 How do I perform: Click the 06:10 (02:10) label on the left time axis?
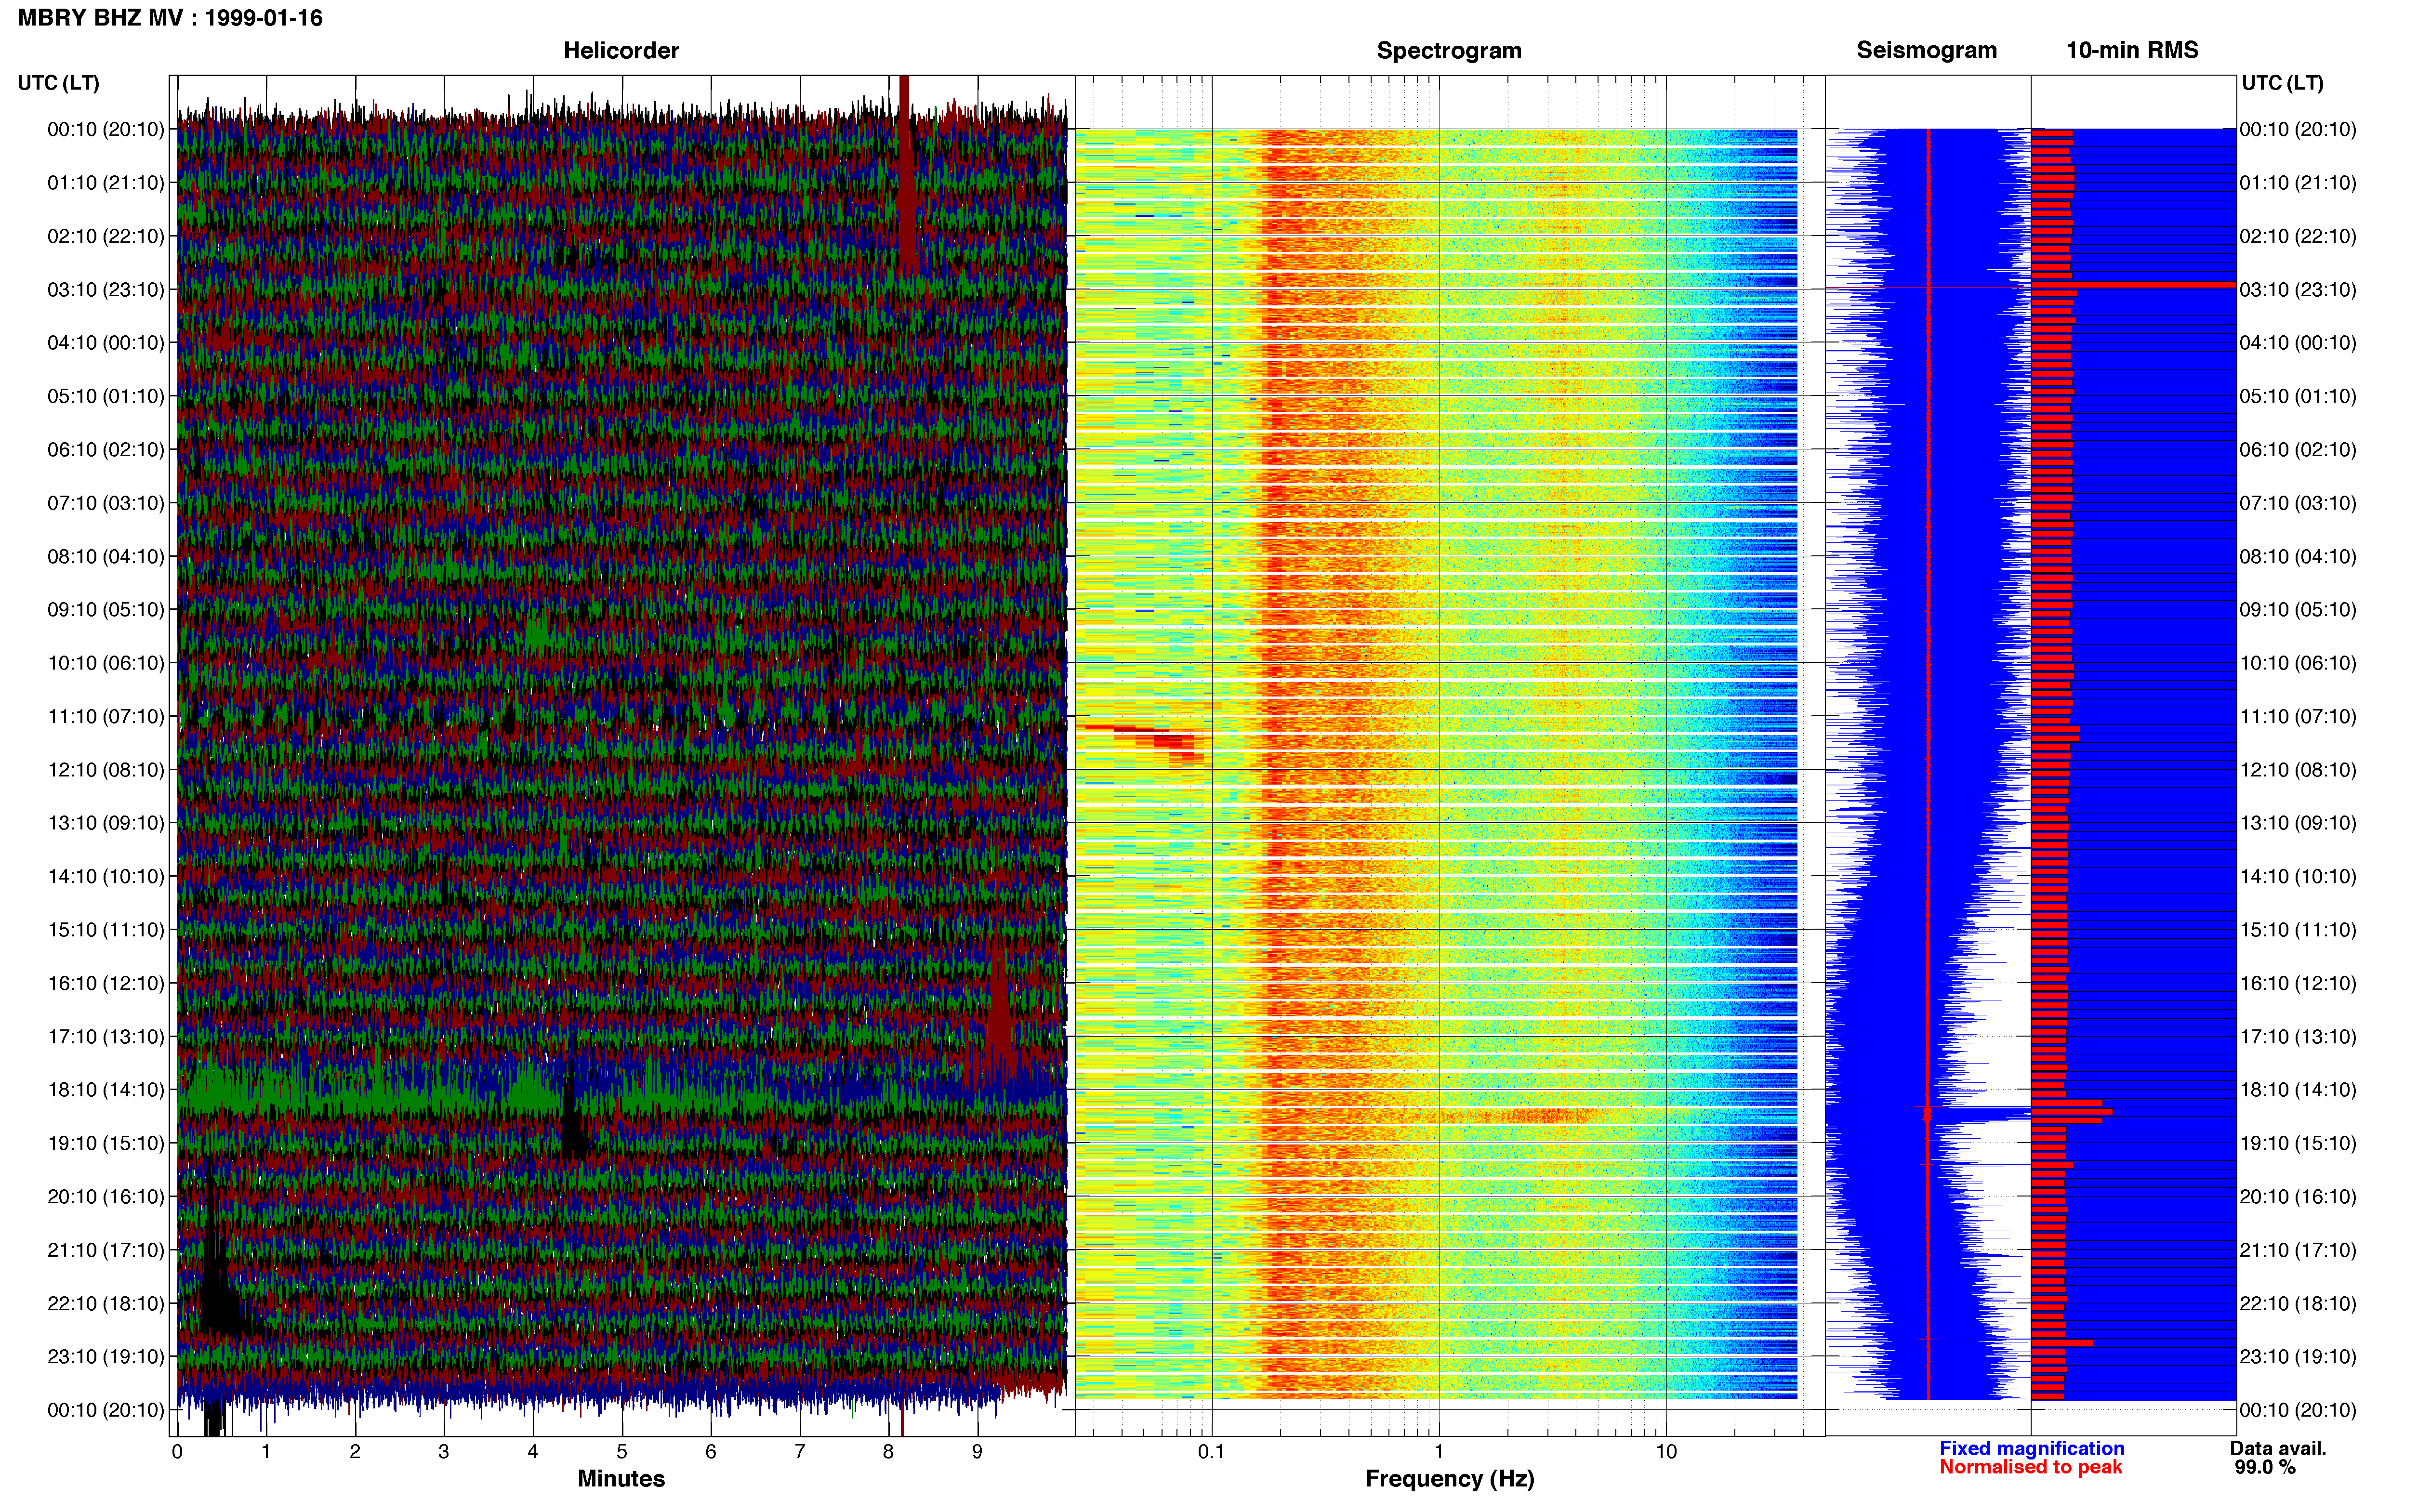[x=106, y=450]
